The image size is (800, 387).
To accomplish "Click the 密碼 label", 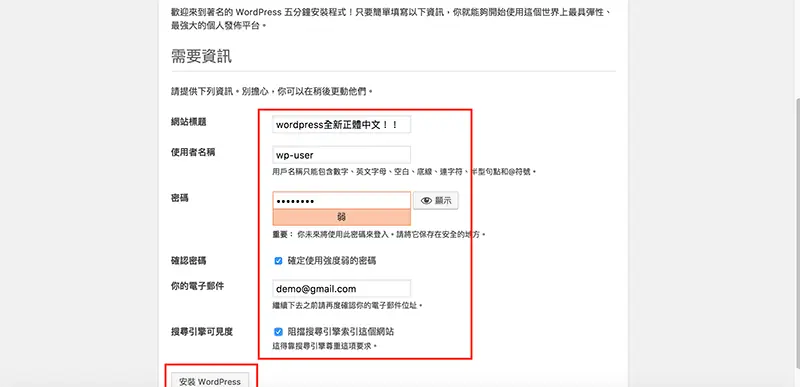I will coord(180,198).
